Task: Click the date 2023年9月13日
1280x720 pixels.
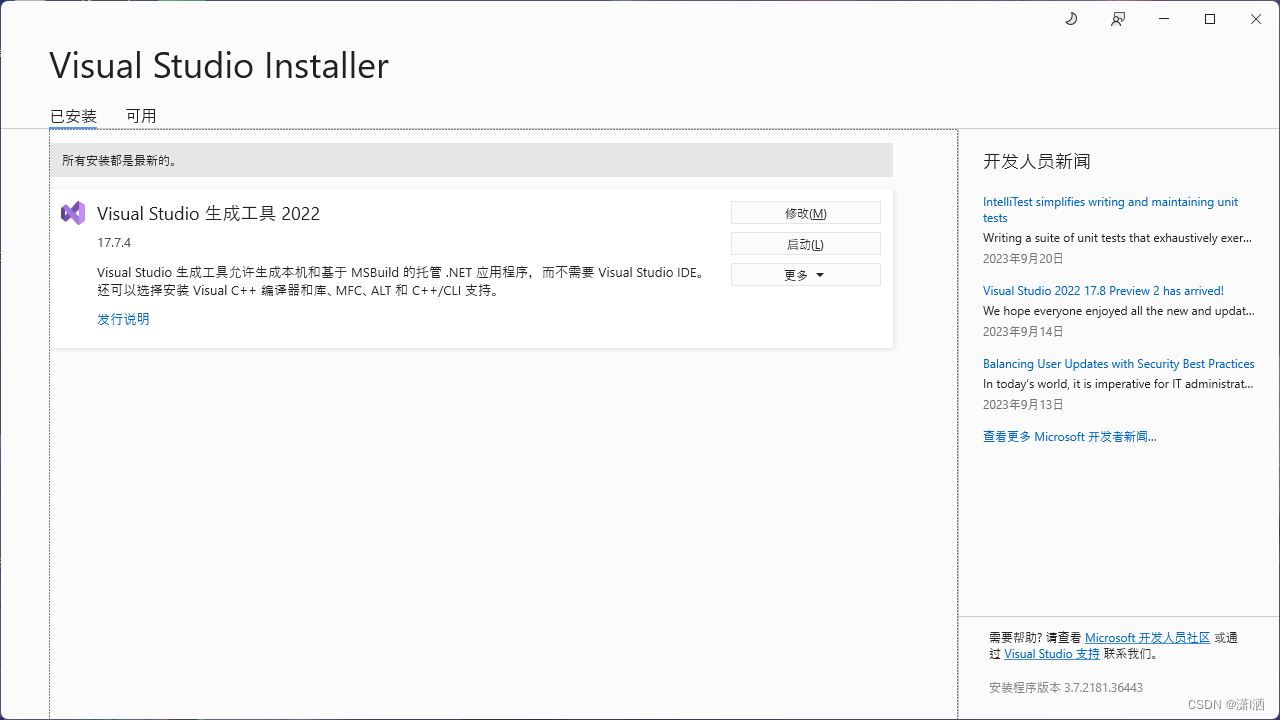Action: coord(1023,405)
